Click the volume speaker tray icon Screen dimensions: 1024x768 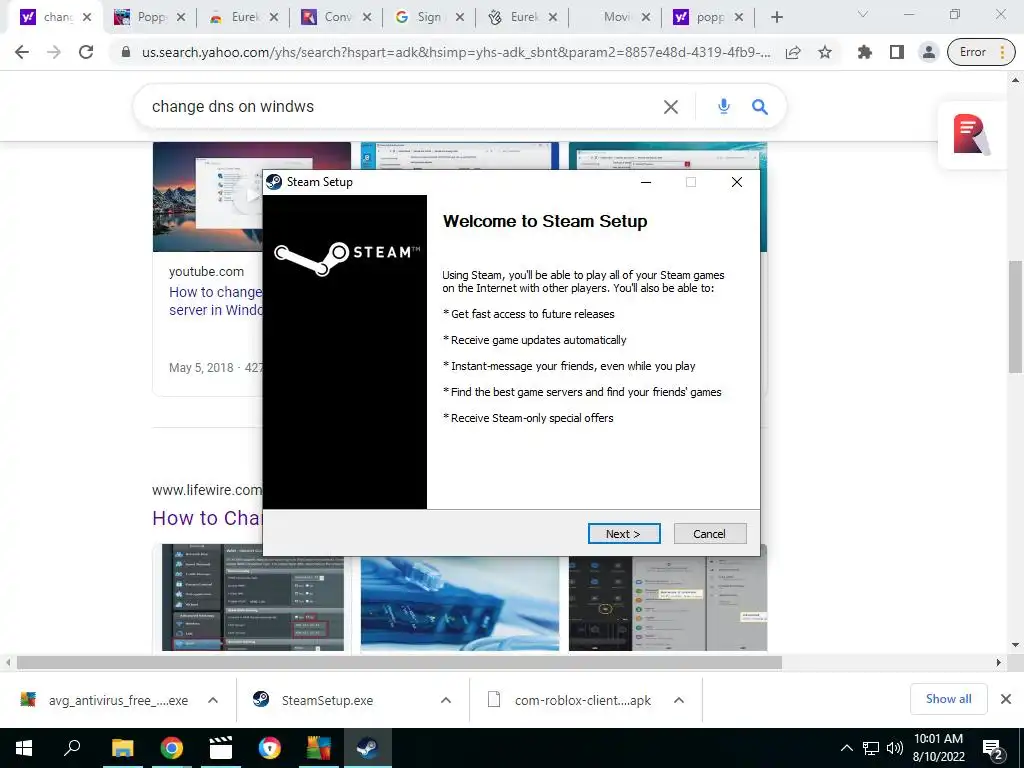[895, 748]
